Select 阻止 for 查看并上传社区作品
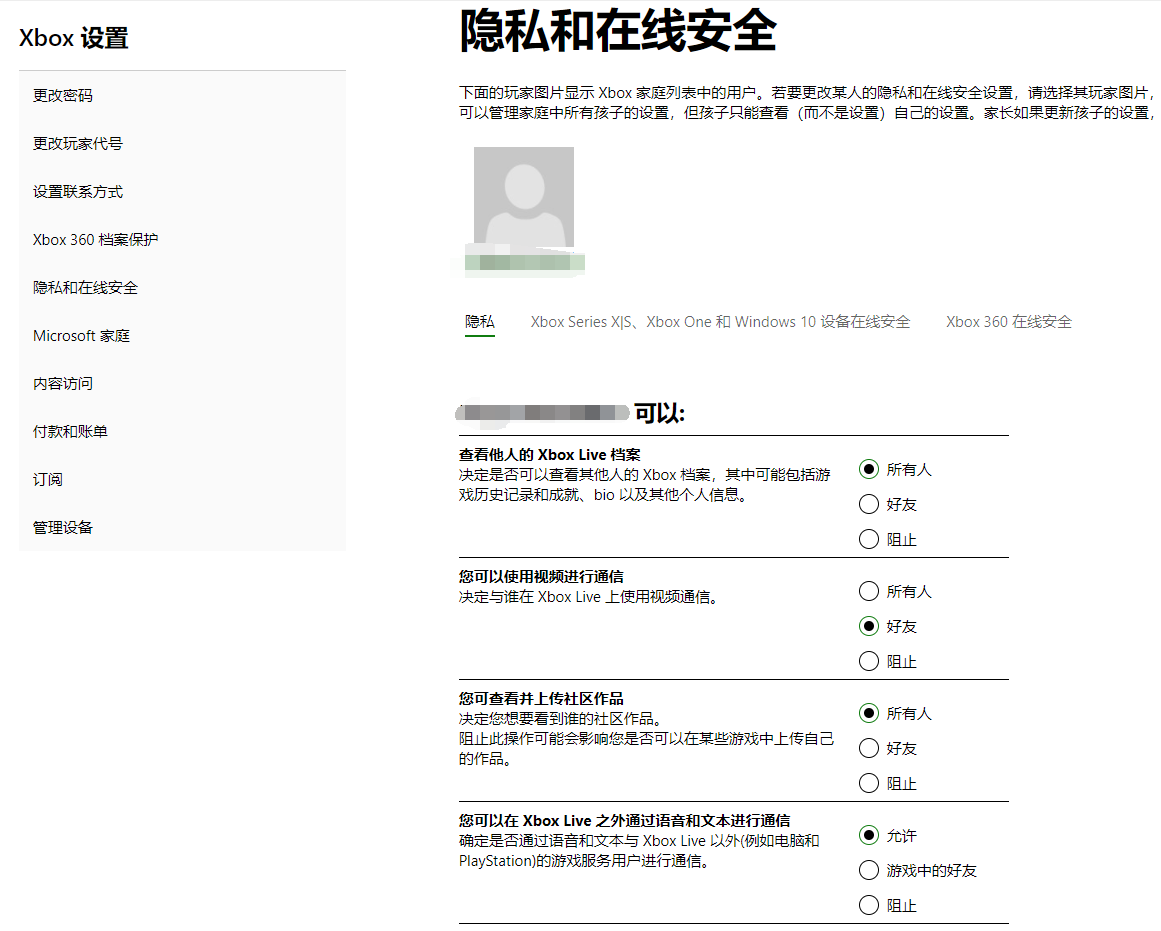The image size is (1161, 931). [x=869, y=783]
